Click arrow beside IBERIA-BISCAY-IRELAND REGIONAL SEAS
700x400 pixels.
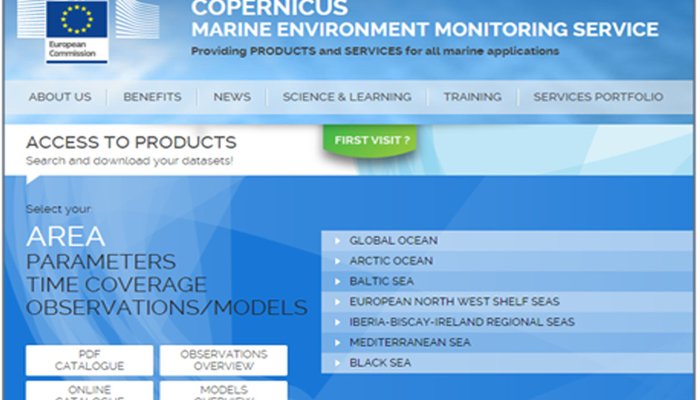[x=338, y=322]
